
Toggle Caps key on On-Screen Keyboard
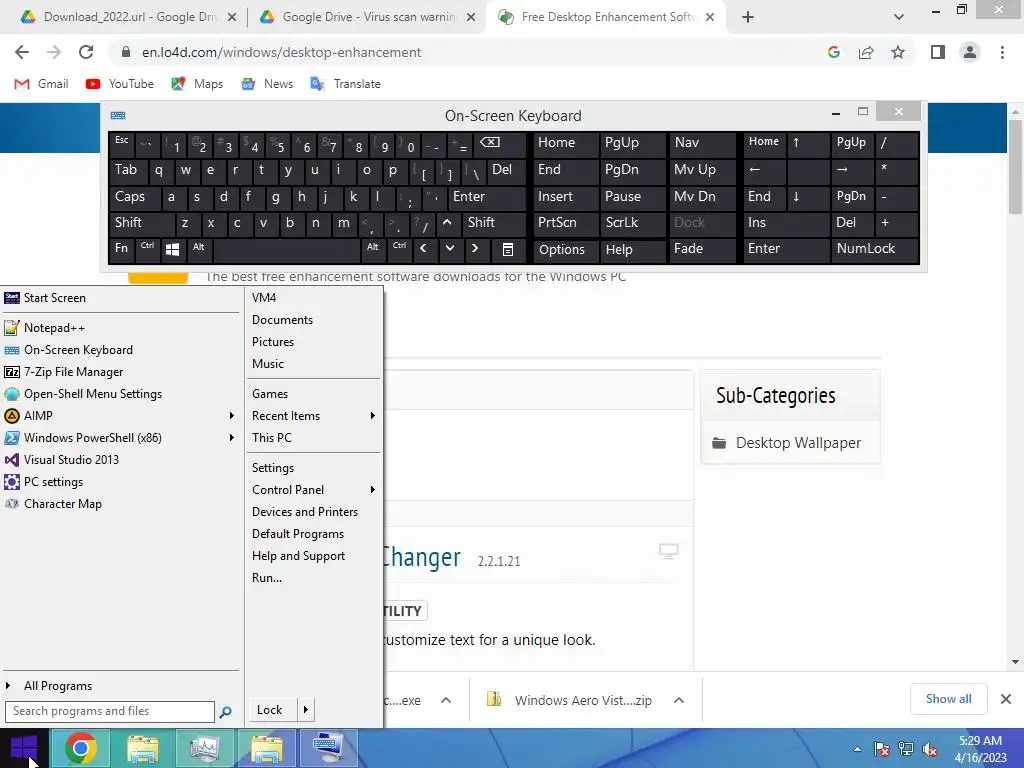[135, 197]
